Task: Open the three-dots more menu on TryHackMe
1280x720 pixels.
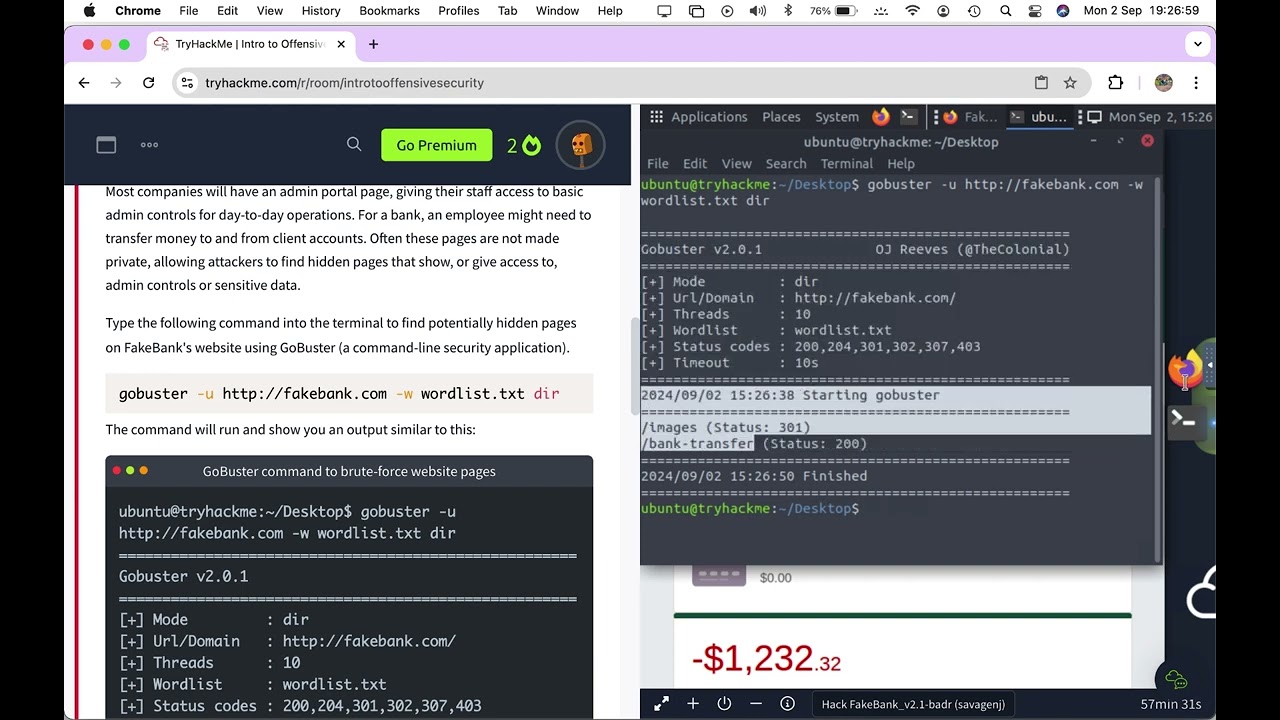Action: coord(149,145)
